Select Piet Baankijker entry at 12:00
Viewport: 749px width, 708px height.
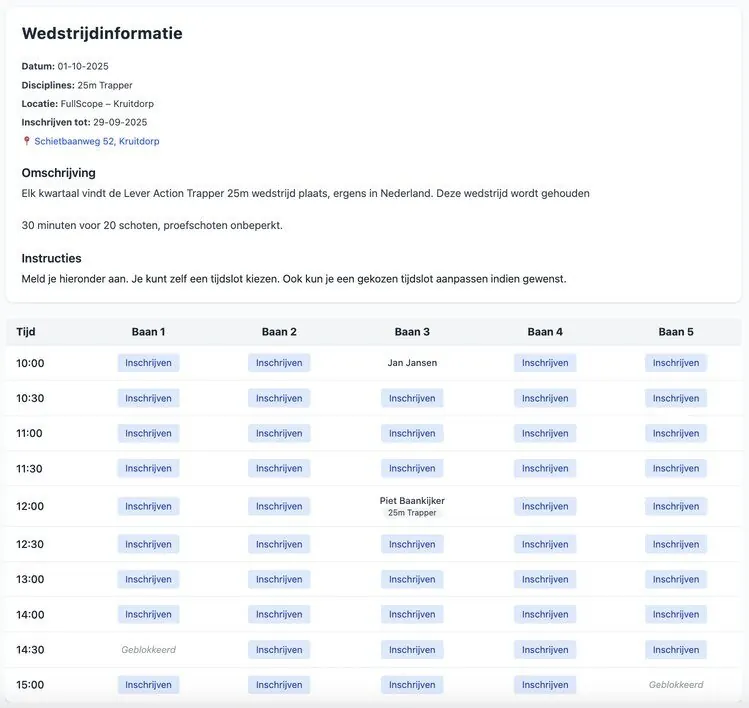[x=412, y=501]
